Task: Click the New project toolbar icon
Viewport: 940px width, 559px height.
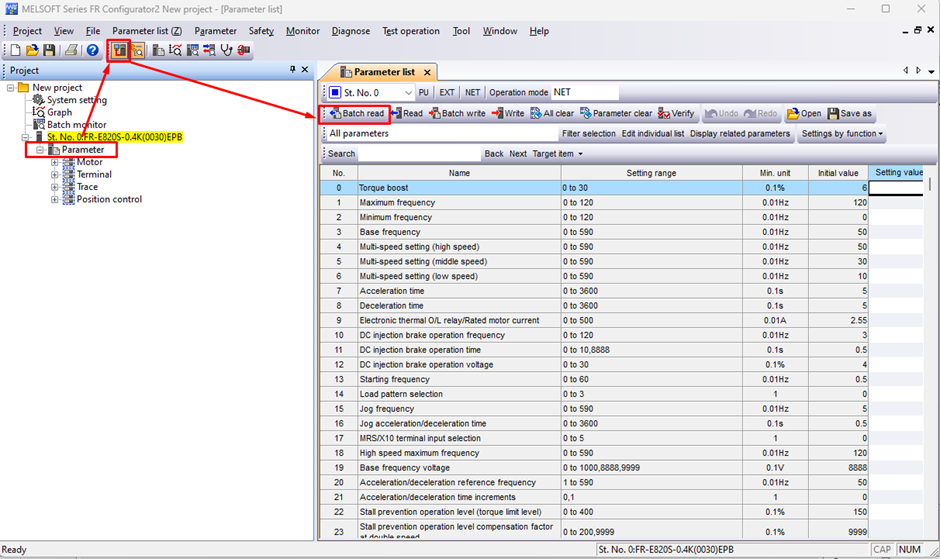Action: pos(16,50)
